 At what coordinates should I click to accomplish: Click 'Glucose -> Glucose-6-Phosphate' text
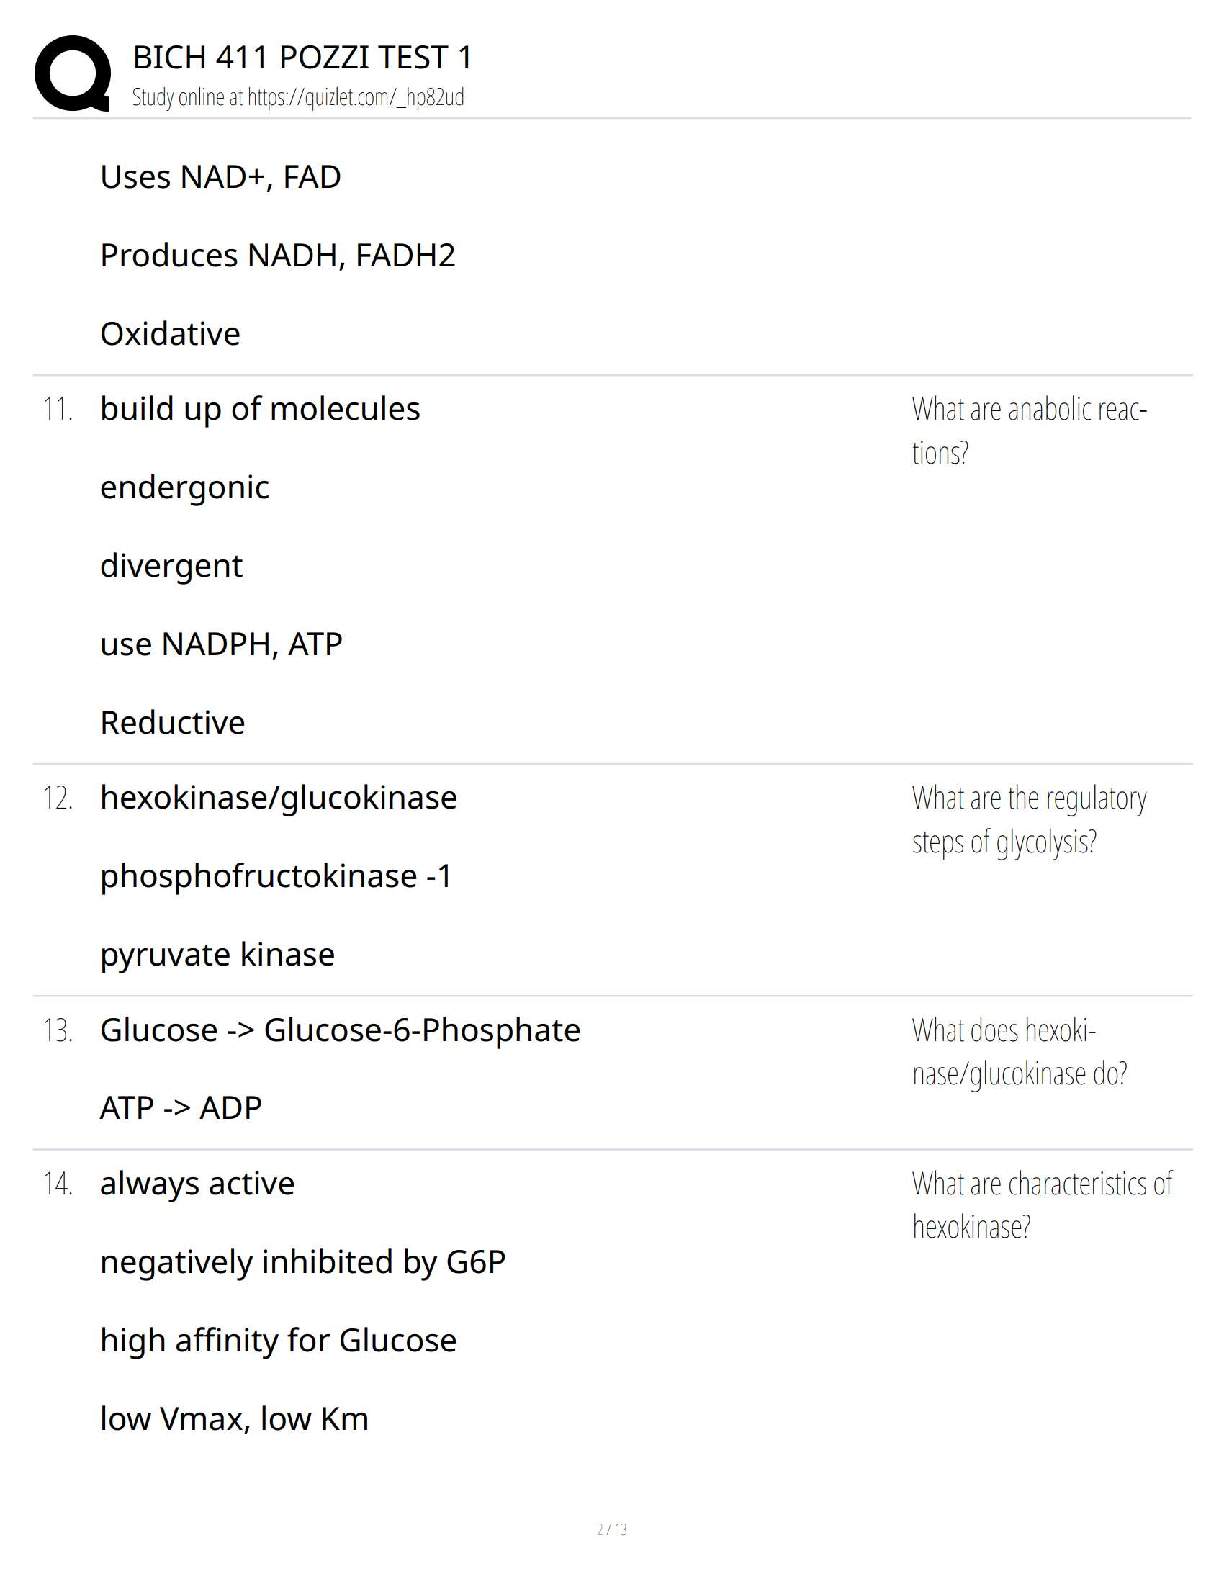pos(340,1030)
